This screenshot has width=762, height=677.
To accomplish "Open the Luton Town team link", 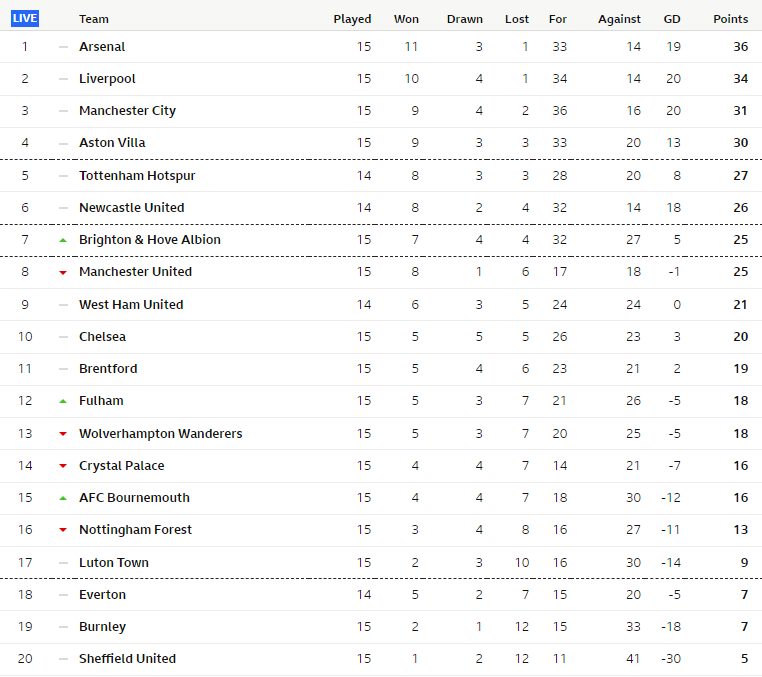I will (114, 562).
